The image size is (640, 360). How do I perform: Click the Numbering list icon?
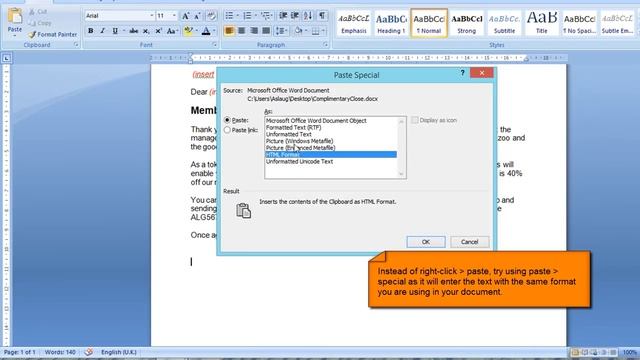247,16
